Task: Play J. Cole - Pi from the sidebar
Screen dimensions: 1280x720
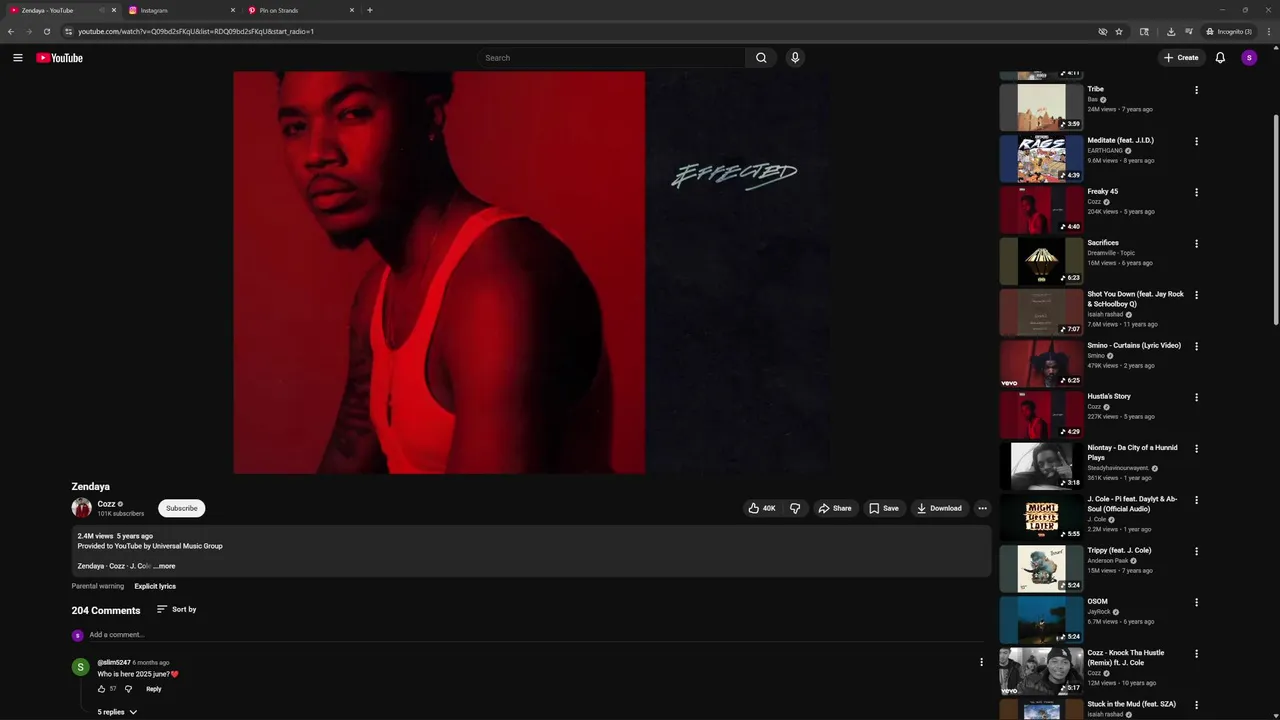Action: pos(1041,517)
